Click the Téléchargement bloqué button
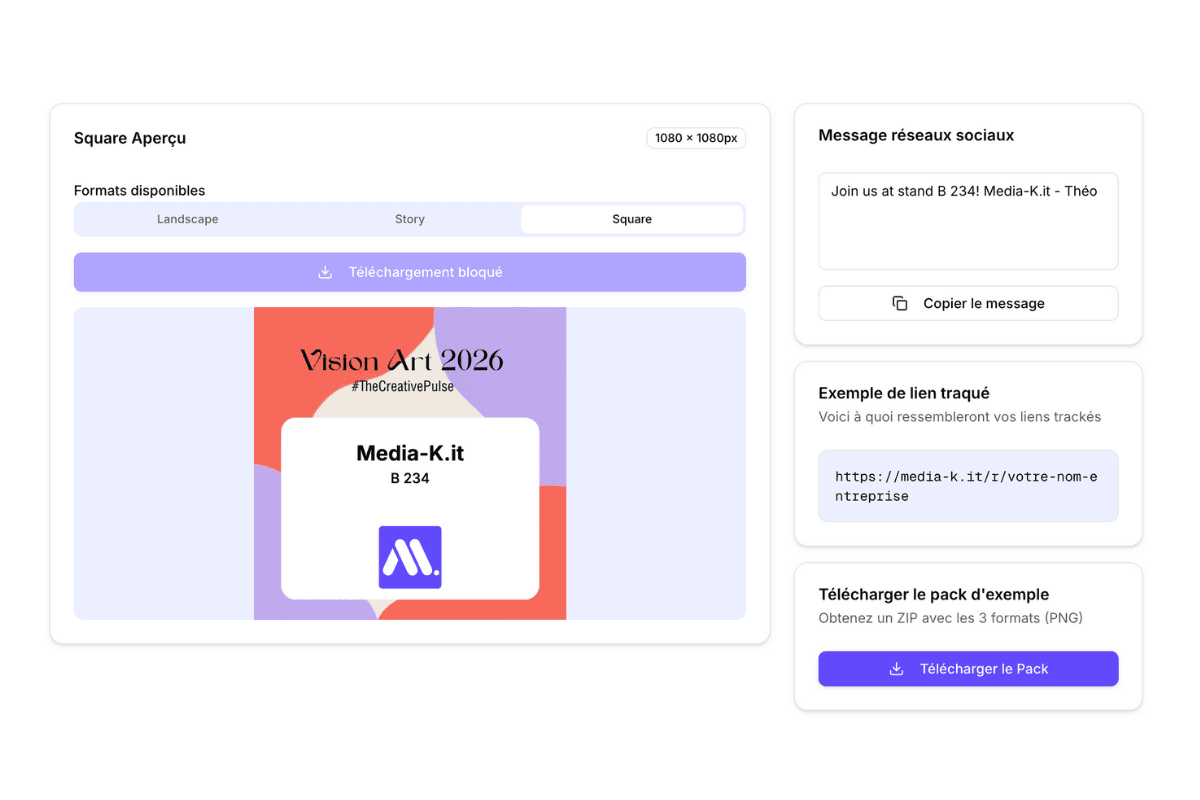 [409, 271]
